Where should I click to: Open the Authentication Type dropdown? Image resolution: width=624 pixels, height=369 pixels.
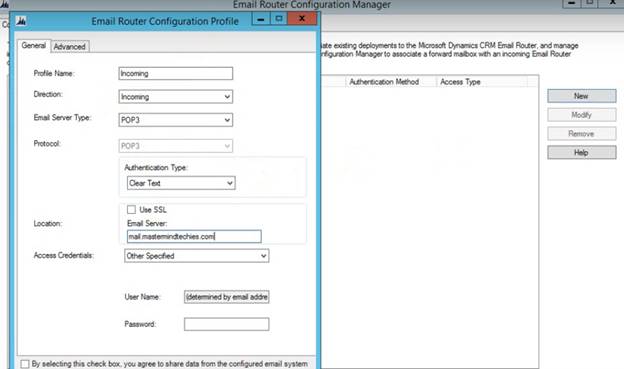click(x=181, y=183)
